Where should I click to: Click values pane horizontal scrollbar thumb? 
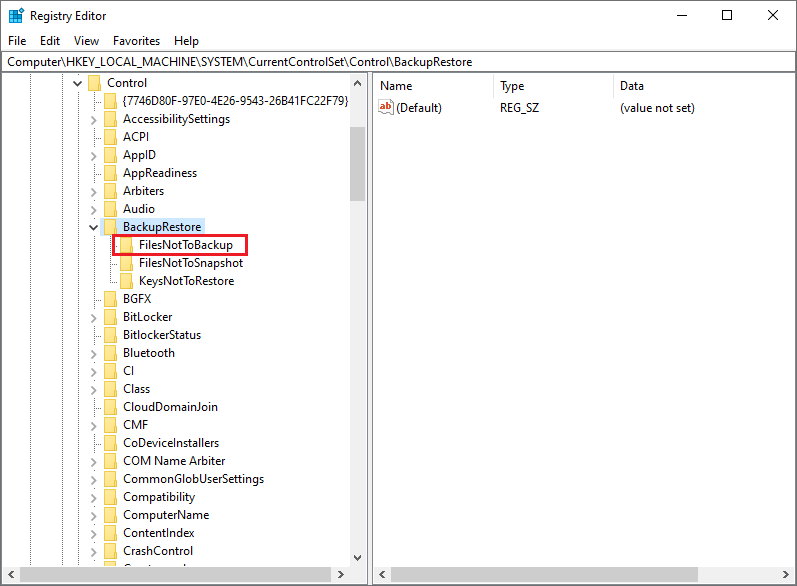(x=544, y=574)
